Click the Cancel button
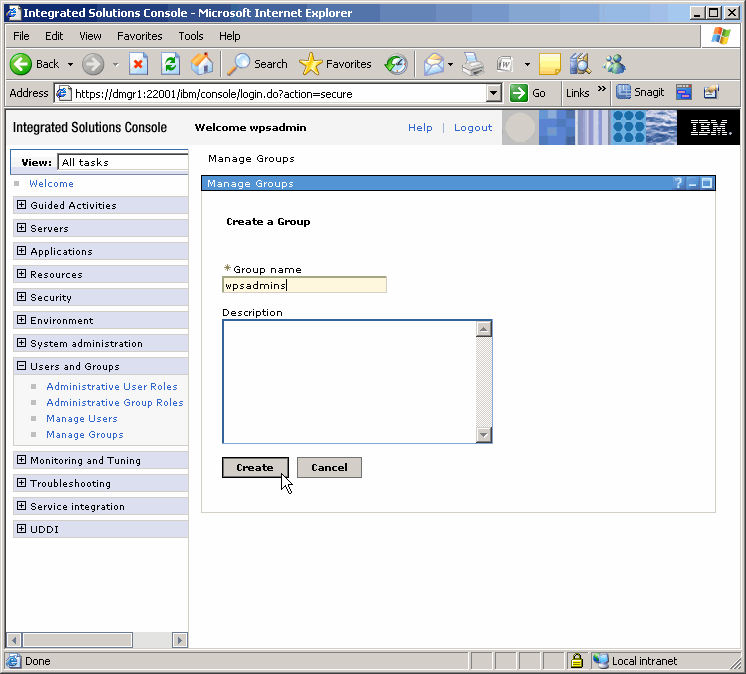The image size is (746, 674). [x=329, y=468]
